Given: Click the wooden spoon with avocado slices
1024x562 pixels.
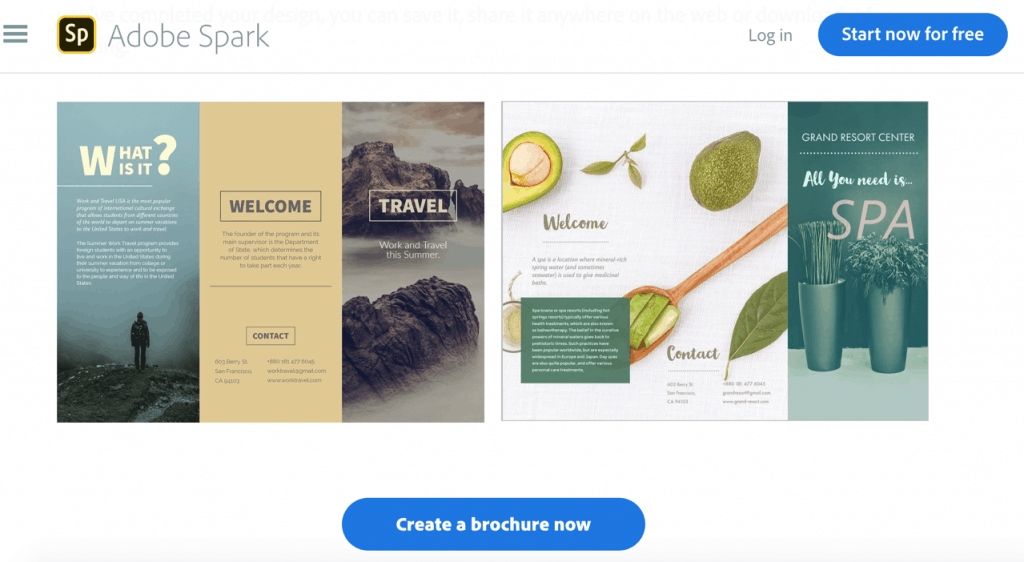Looking at the screenshot, I should [705, 285].
